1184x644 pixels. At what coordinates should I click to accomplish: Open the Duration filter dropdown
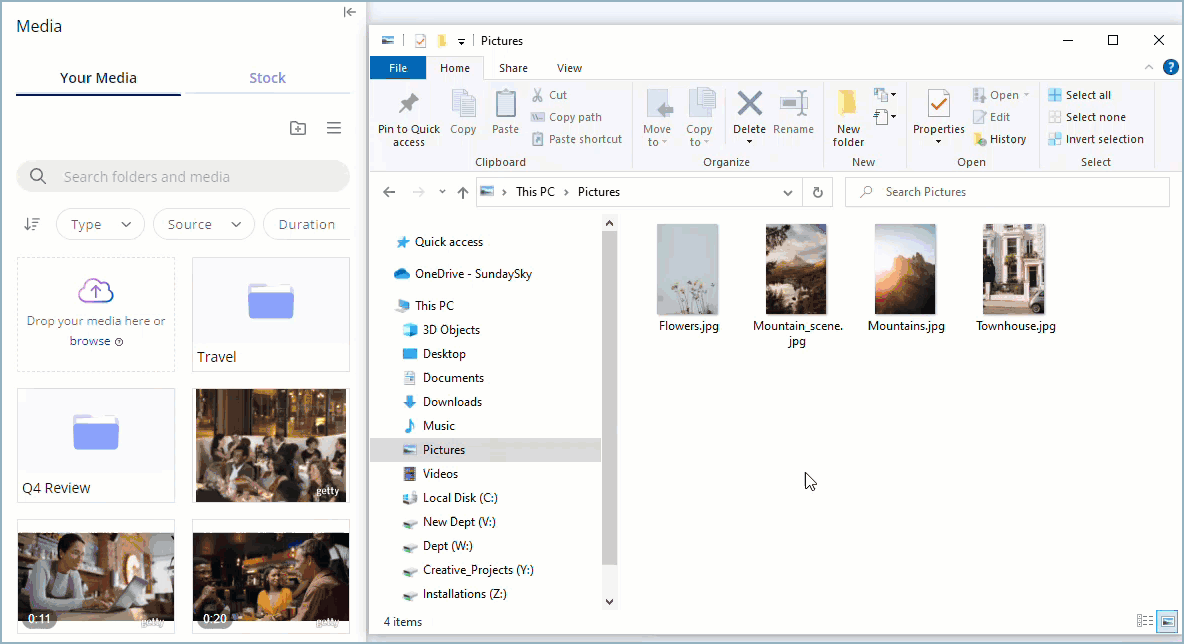coord(307,224)
